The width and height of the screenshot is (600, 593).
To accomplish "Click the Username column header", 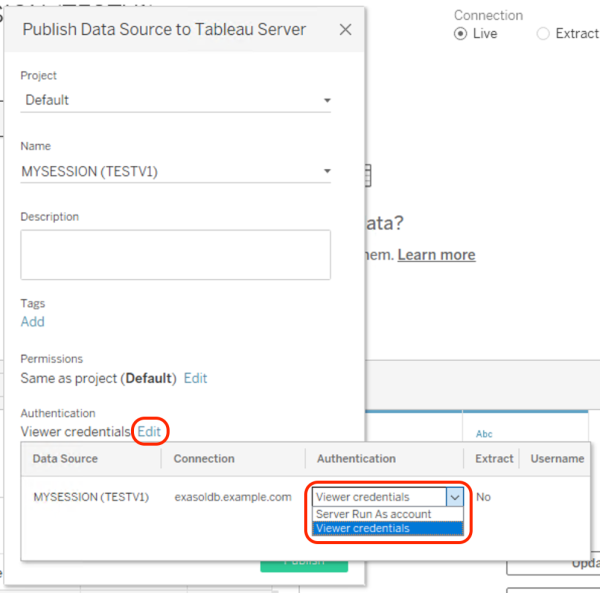I will tap(557, 459).
